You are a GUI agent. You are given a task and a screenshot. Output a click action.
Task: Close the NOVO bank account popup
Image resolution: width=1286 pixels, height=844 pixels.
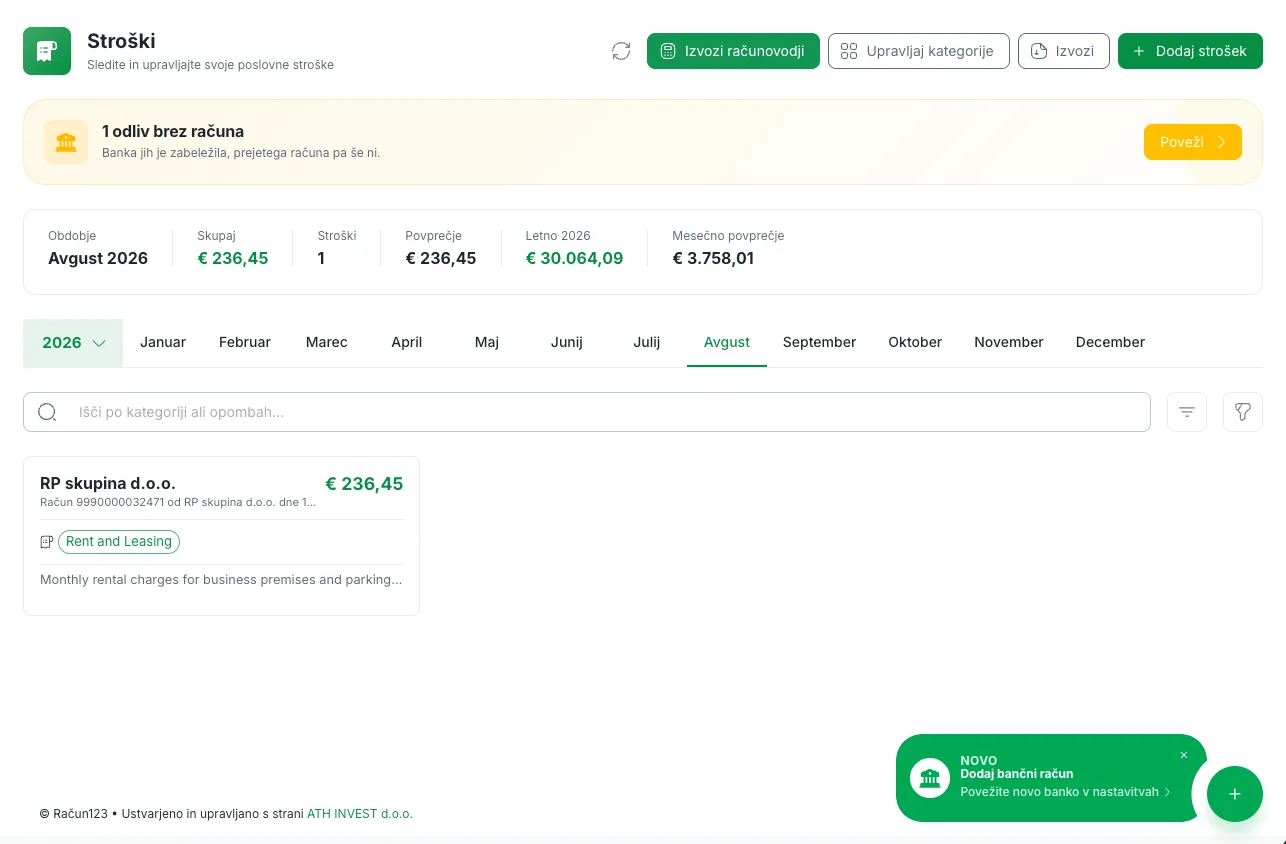click(x=1184, y=755)
